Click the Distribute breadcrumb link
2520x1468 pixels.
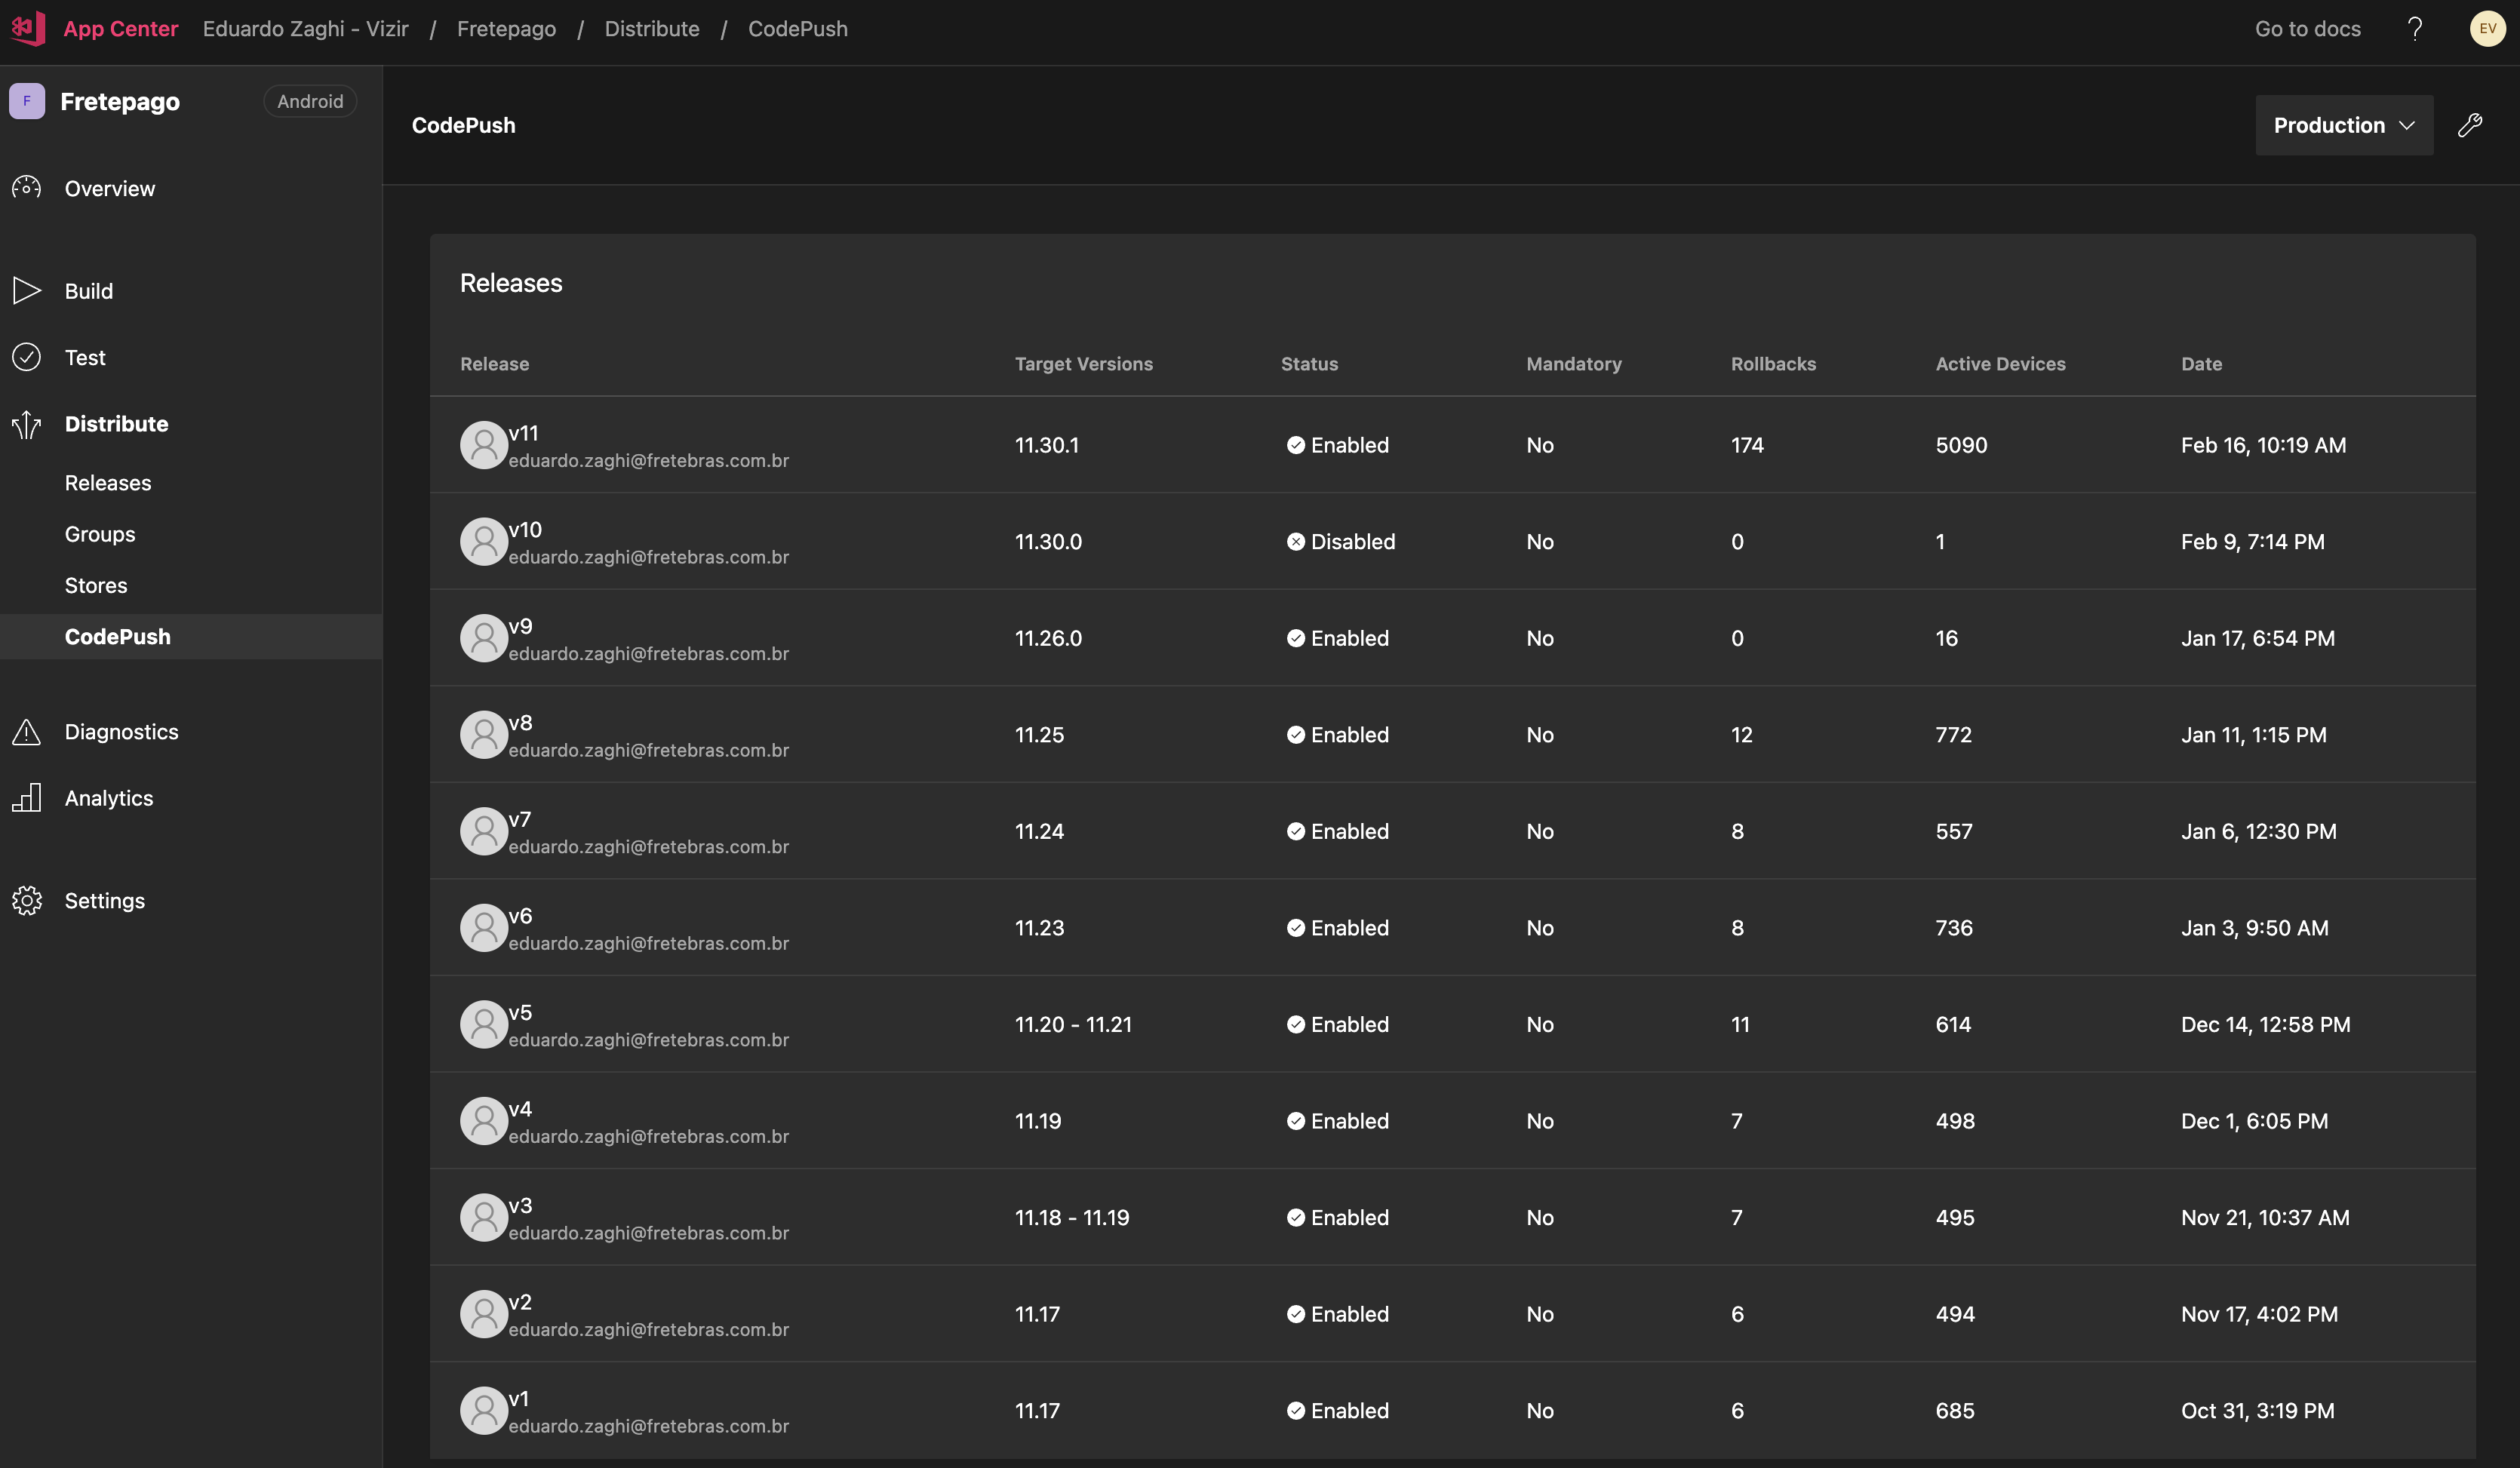click(x=652, y=29)
